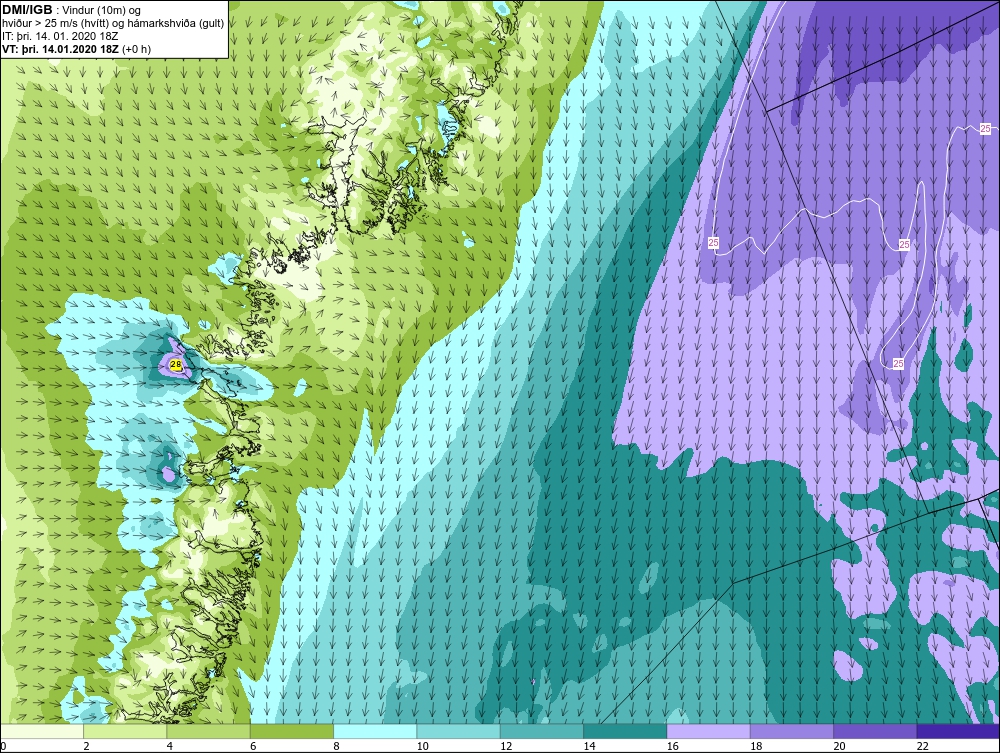Image resolution: width=1000 pixels, height=753 pixels.
Task: Select the 14–16 m/s dark teal legend segment
Action: [625, 731]
